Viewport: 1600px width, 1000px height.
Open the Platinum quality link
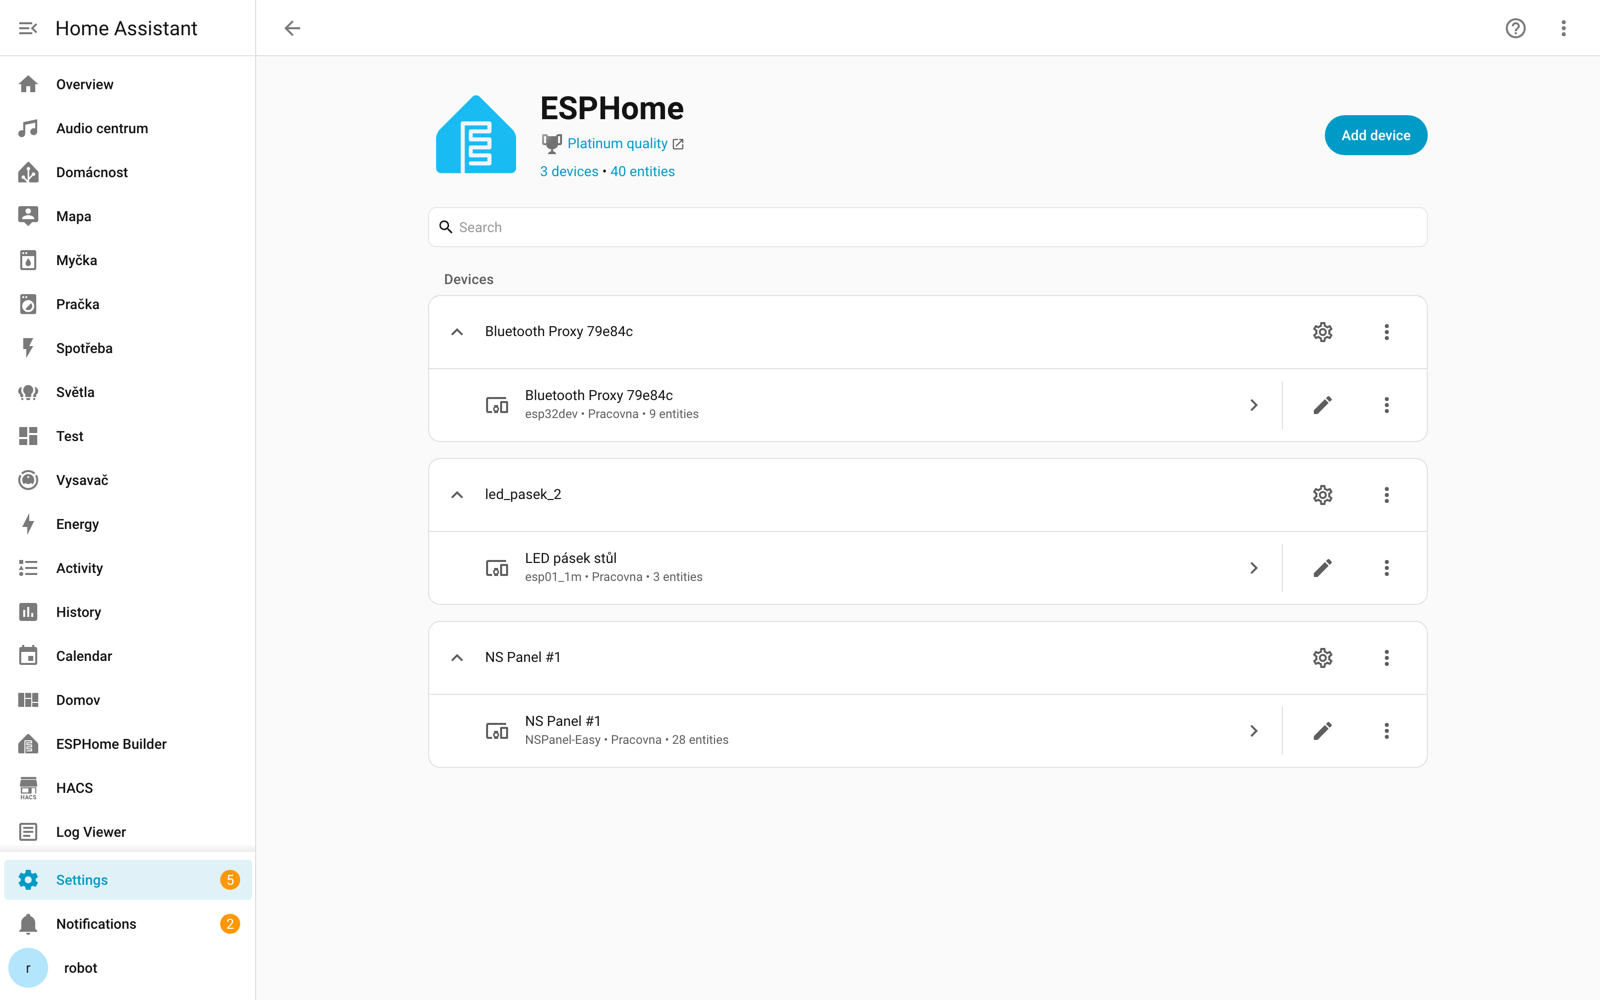tap(626, 144)
